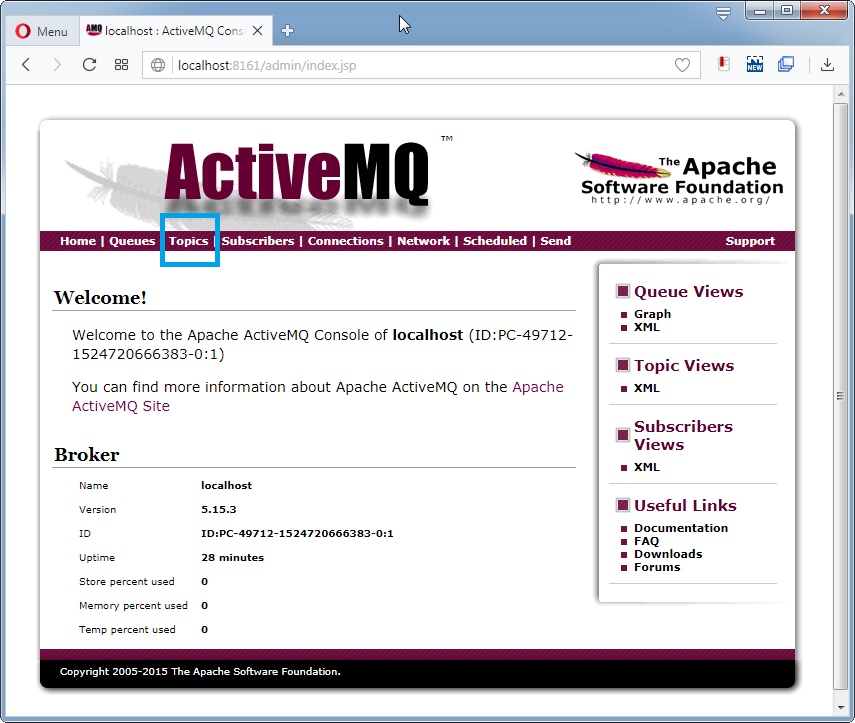Open the Downloads useful link
Image resolution: width=855 pixels, height=723 pixels.
tap(668, 554)
